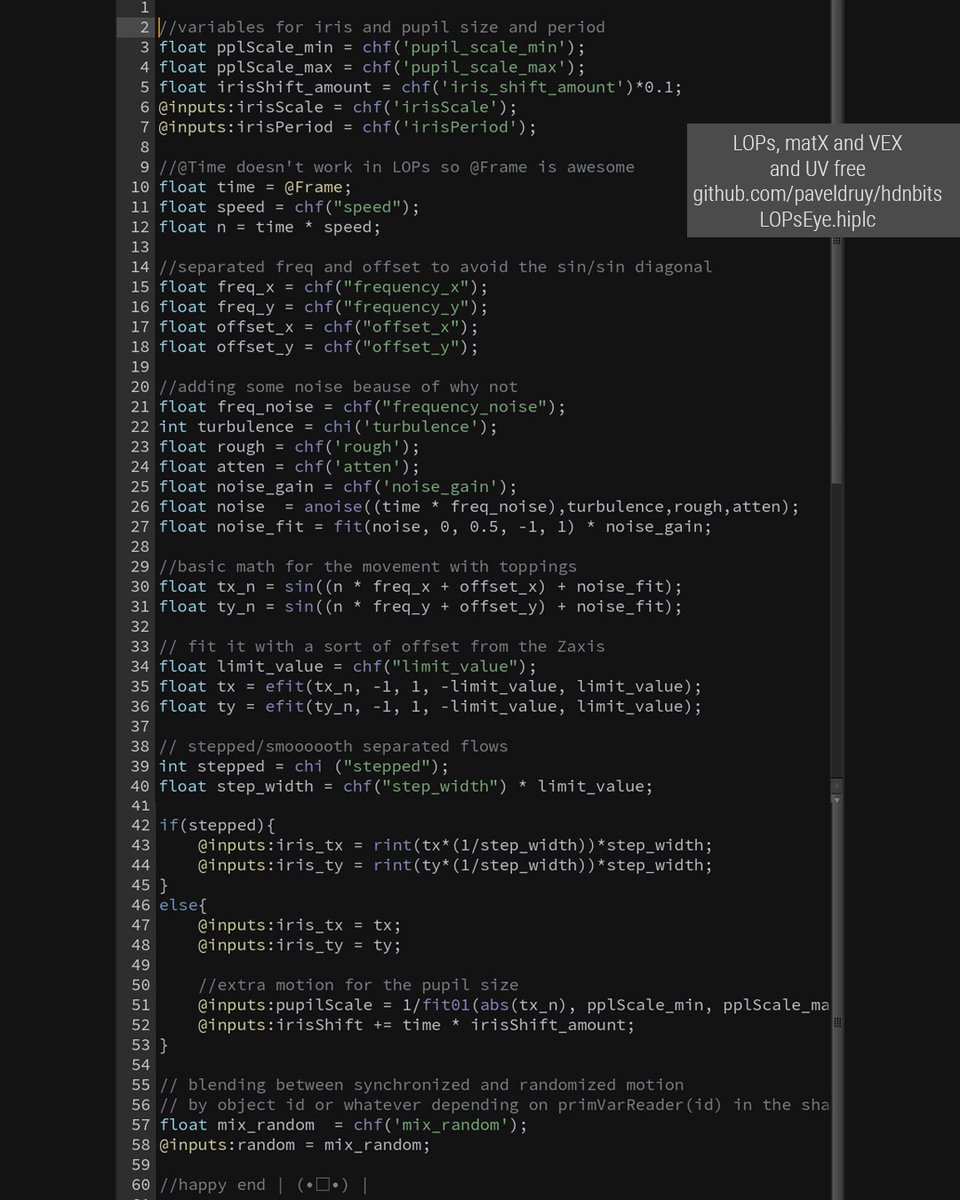This screenshot has height=1200, width=960.
Task: Click the line 'float limit_value = chf("limit_value");'
Action: point(348,667)
